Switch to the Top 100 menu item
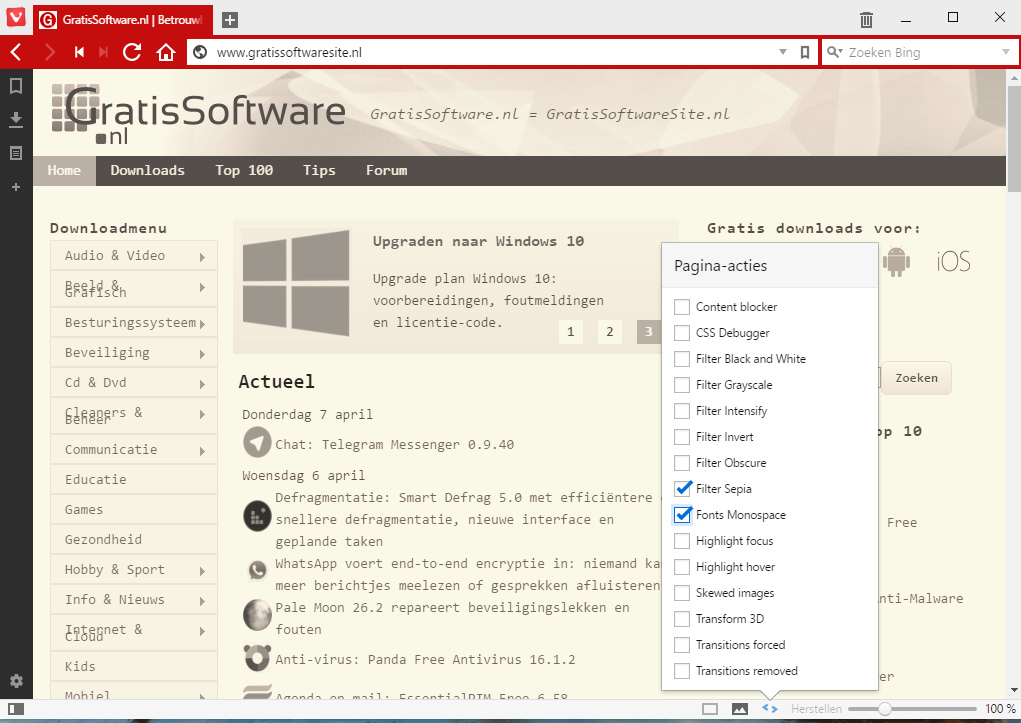The image size is (1021, 723). 244,170
